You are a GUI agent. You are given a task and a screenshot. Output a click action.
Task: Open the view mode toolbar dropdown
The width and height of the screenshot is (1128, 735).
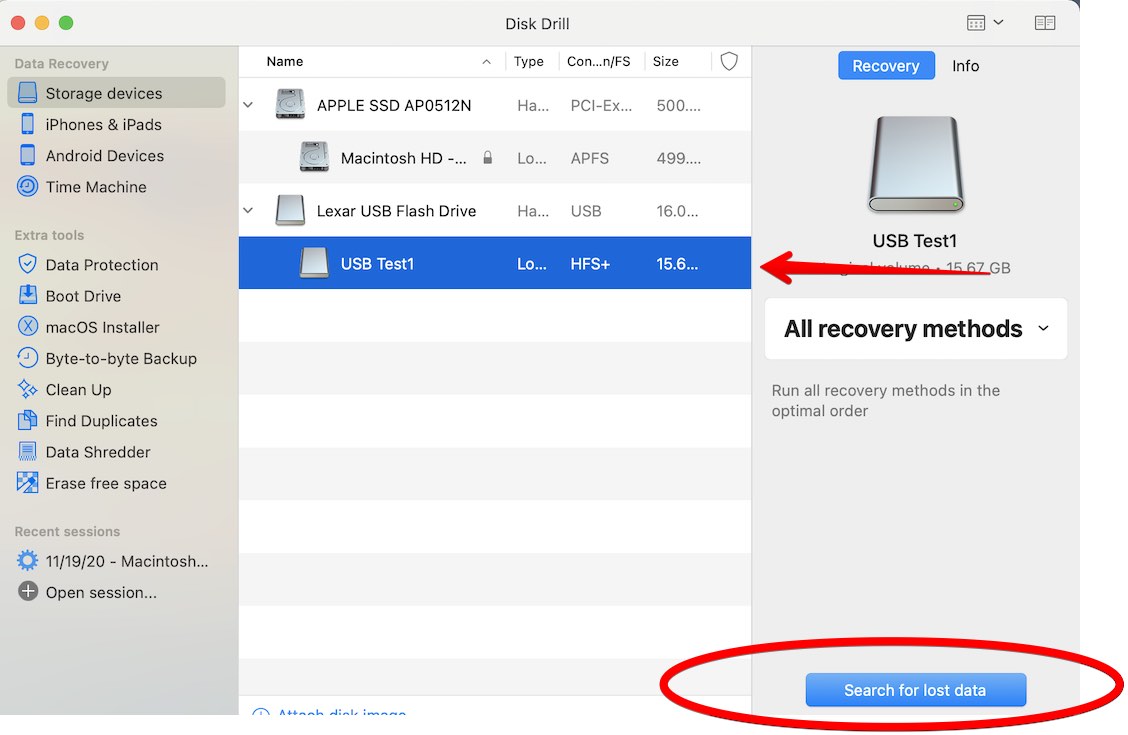984,23
